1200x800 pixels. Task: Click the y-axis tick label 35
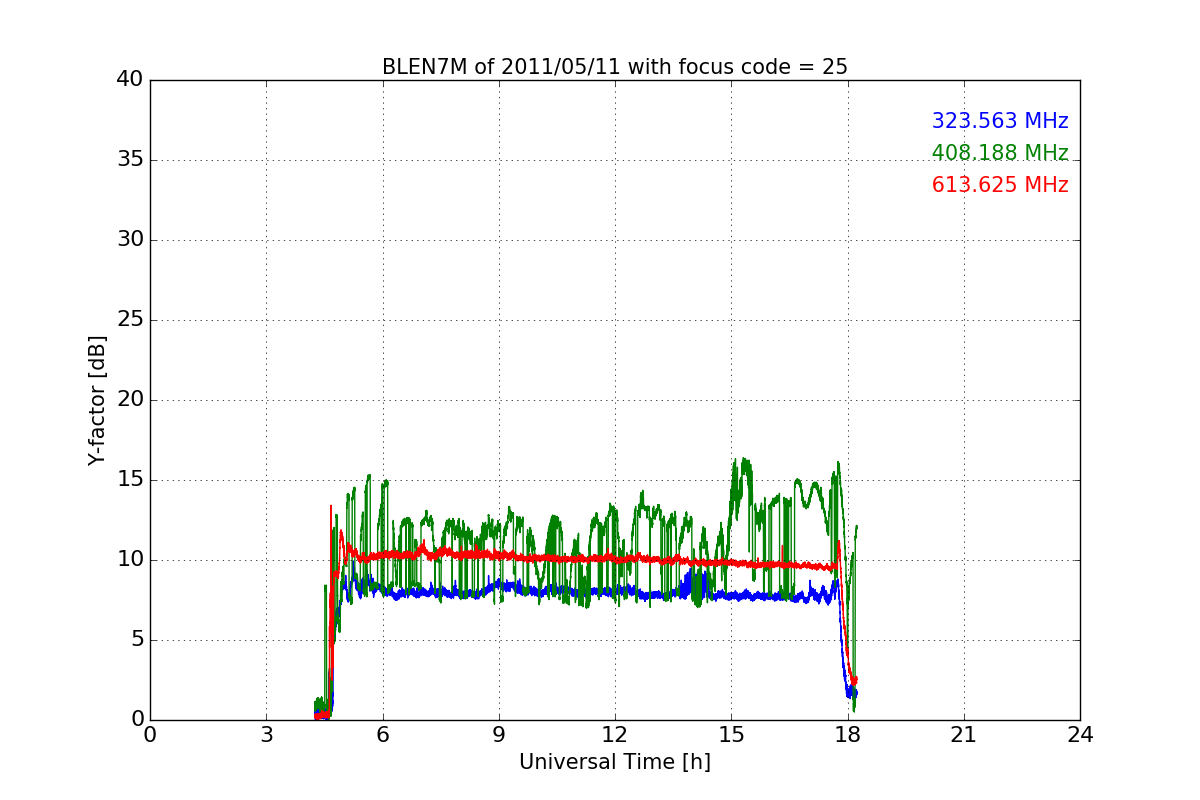(x=129, y=160)
